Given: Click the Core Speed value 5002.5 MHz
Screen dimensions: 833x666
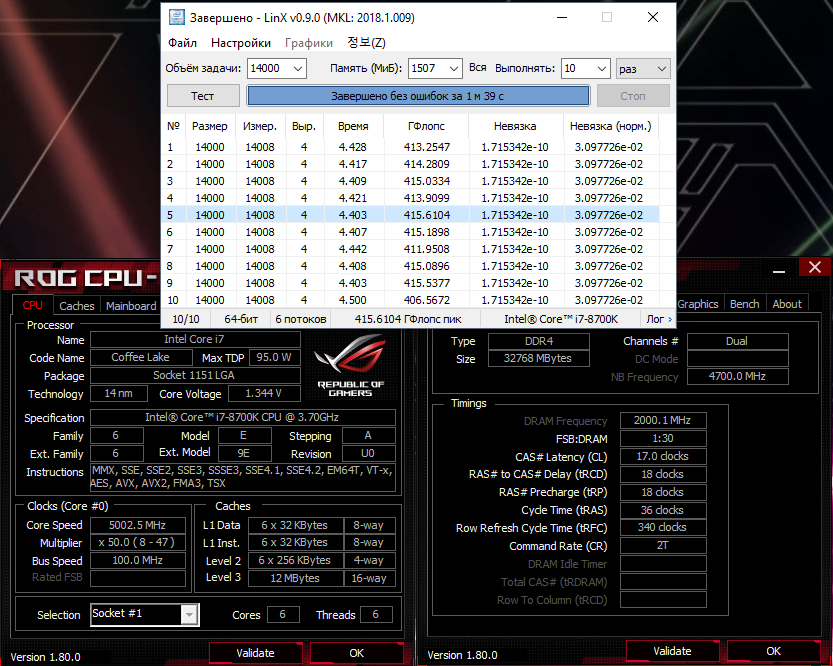Looking at the screenshot, I should click(x=138, y=525).
